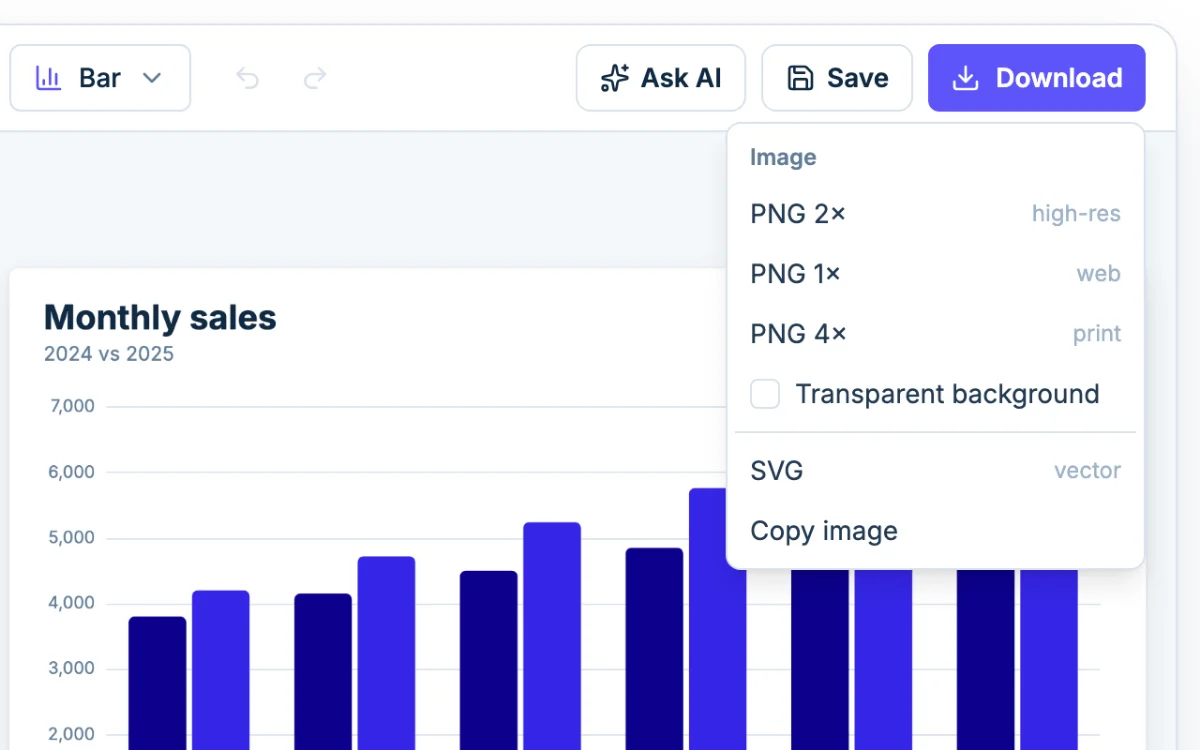1200x750 pixels.
Task: Click the 5,000 axis label
Action: click(x=71, y=538)
